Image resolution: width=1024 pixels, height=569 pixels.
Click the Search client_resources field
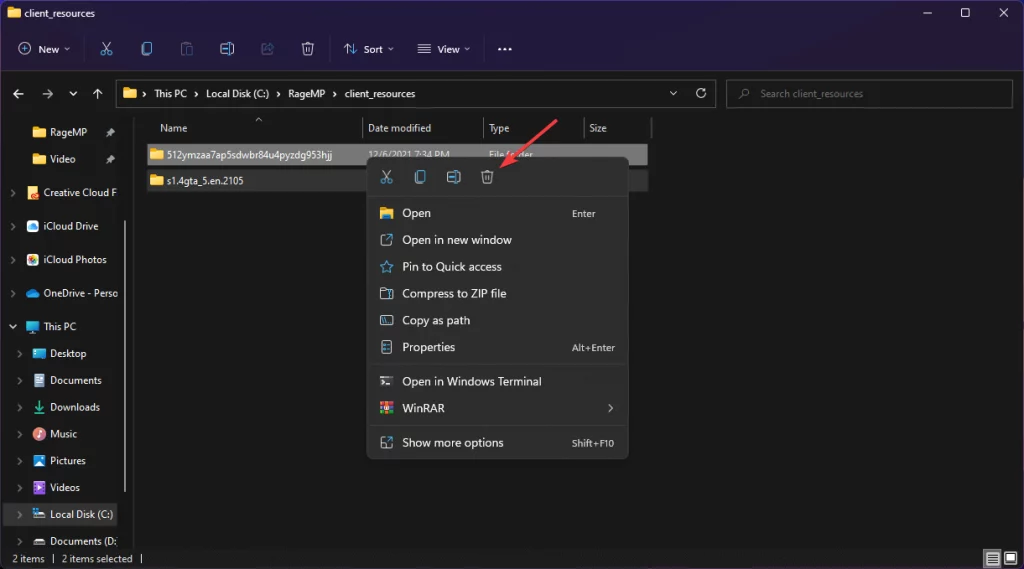pyautogui.click(x=869, y=94)
